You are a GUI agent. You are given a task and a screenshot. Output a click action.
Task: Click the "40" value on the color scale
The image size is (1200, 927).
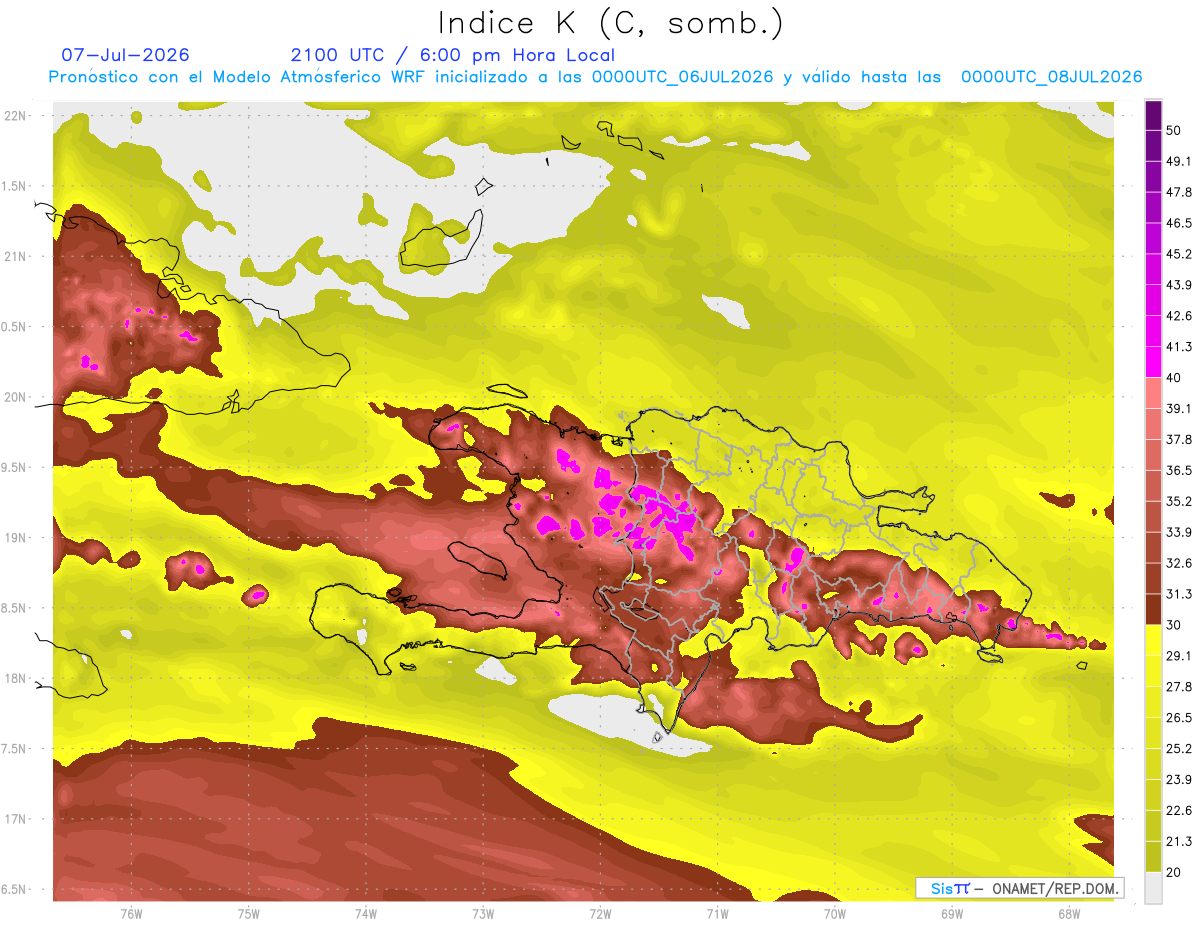1174,377
